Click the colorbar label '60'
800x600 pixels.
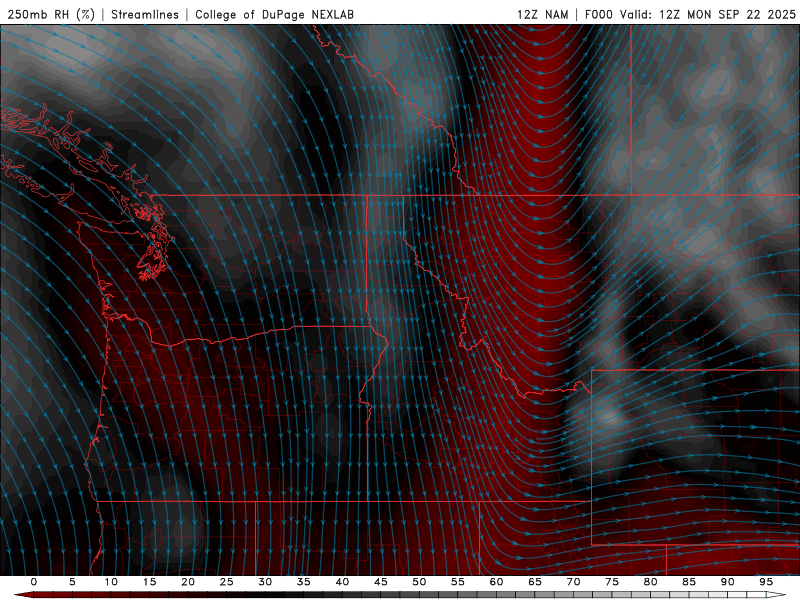click(x=496, y=582)
